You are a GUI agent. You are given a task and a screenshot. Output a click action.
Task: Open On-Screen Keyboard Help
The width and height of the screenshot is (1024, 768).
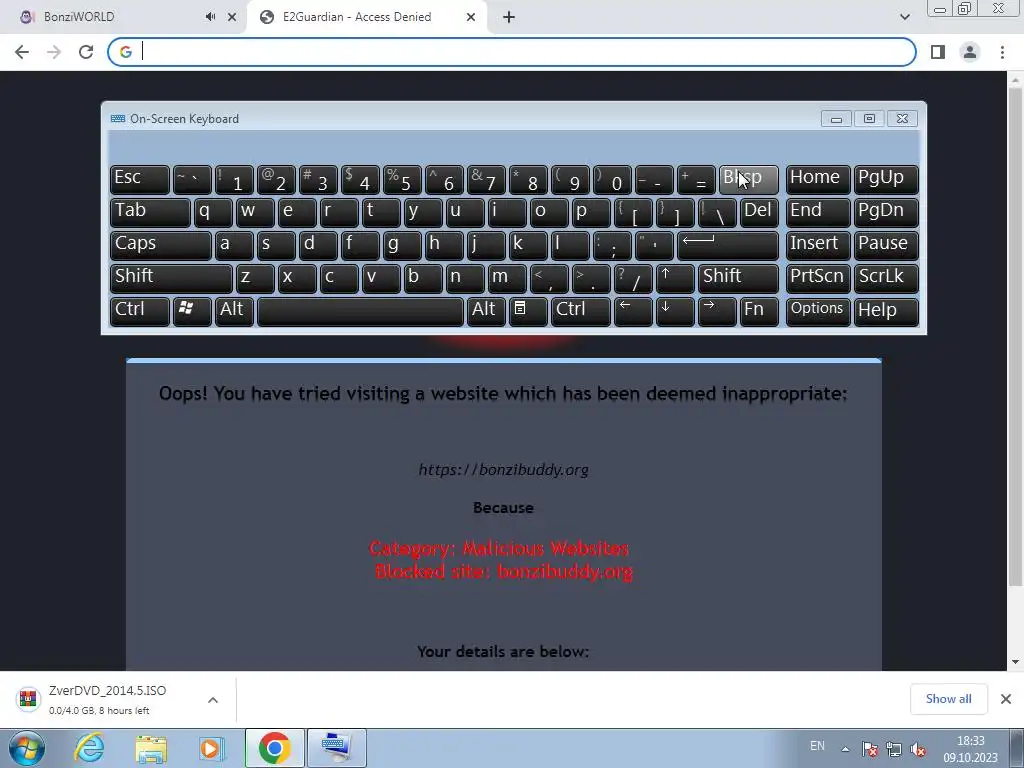coord(886,312)
